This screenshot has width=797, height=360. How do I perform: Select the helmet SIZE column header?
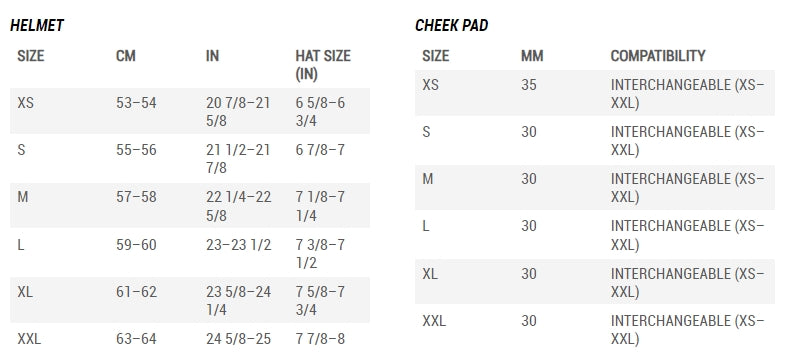[x=30, y=55]
